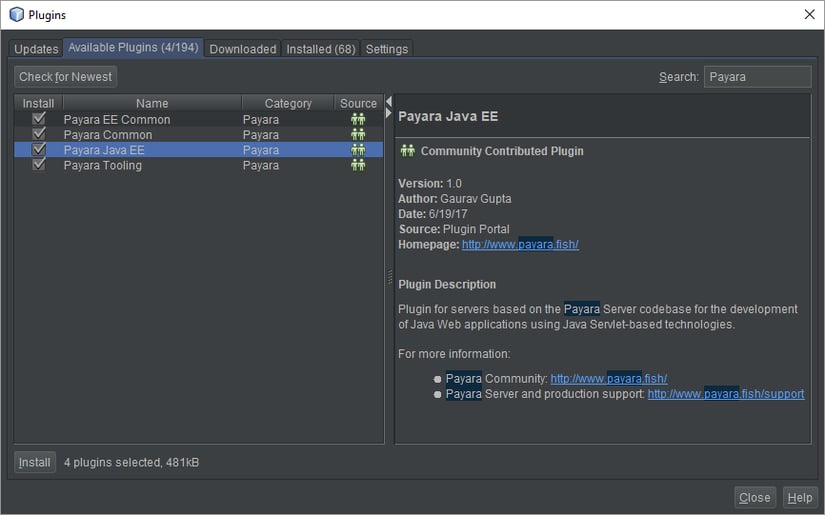
Task: Click the 'Source: Plugin Portal' text
Action: [x=454, y=229]
